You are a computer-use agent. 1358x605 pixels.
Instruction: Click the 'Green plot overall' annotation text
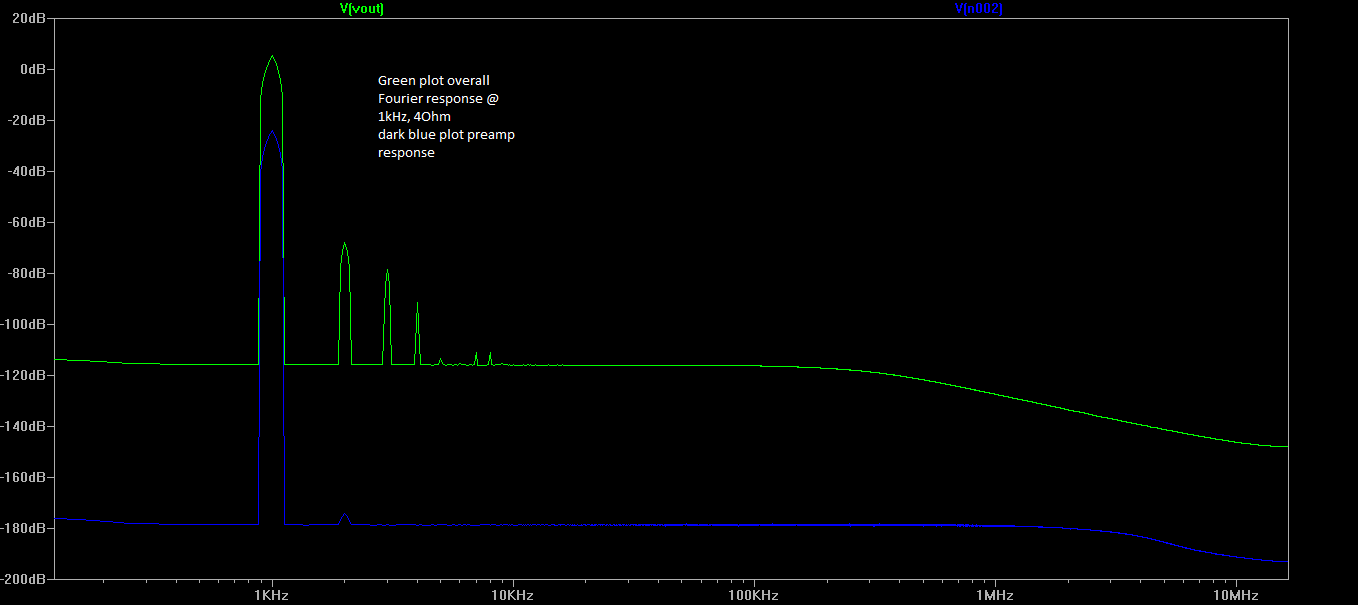point(434,80)
